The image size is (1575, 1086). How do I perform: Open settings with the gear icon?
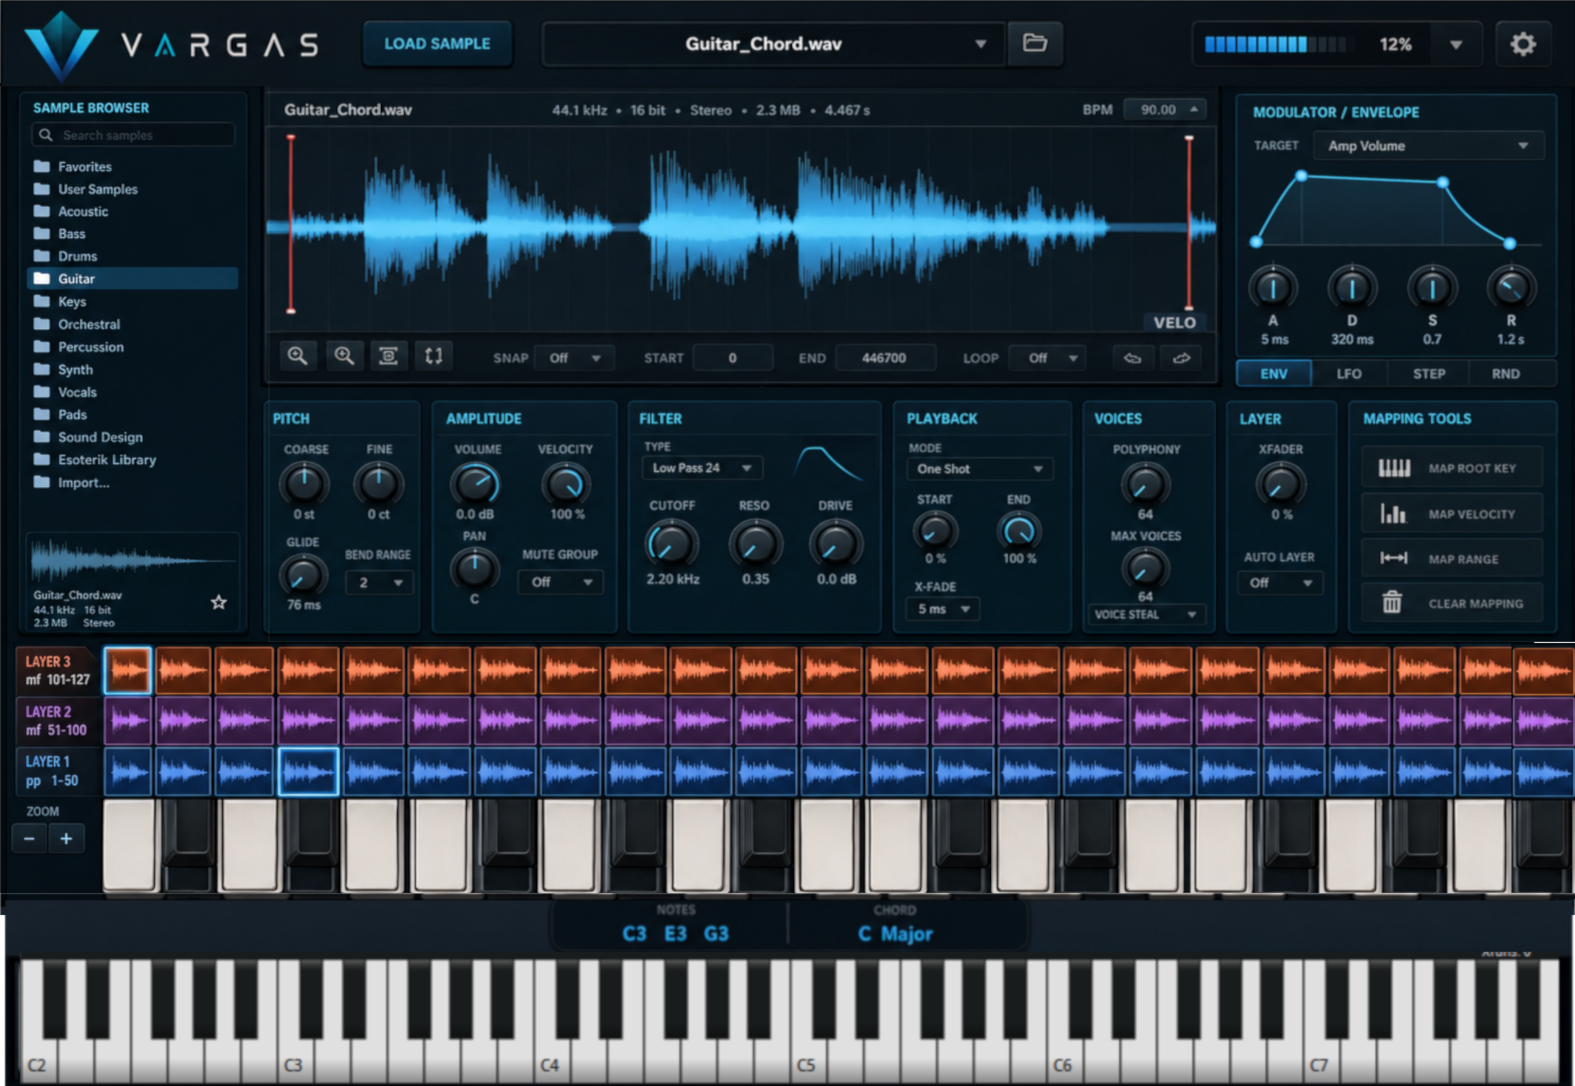pyautogui.click(x=1522, y=44)
